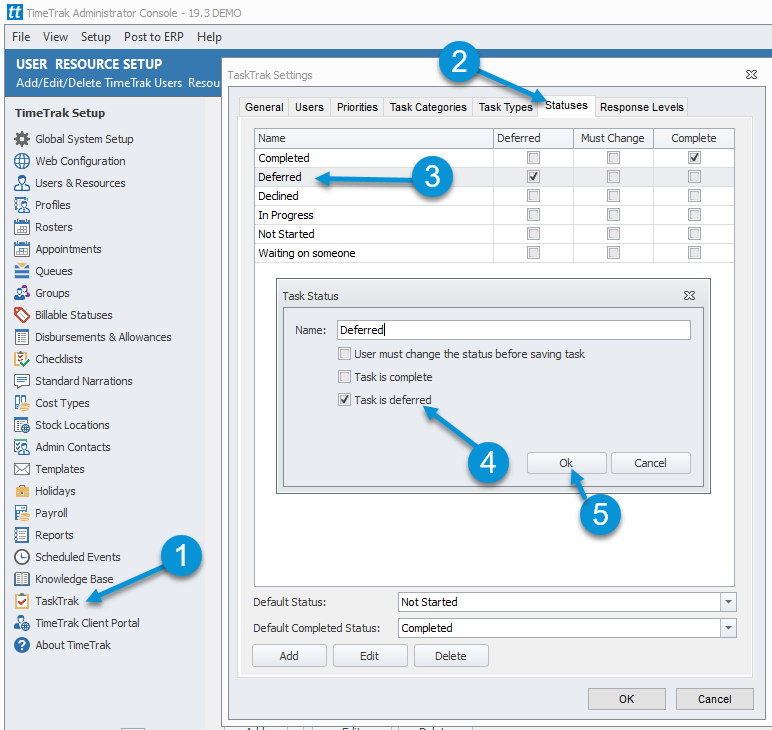Toggle Complete checkbox in Completed row
Image resolution: width=772 pixels, height=730 pixels.
coord(694,158)
